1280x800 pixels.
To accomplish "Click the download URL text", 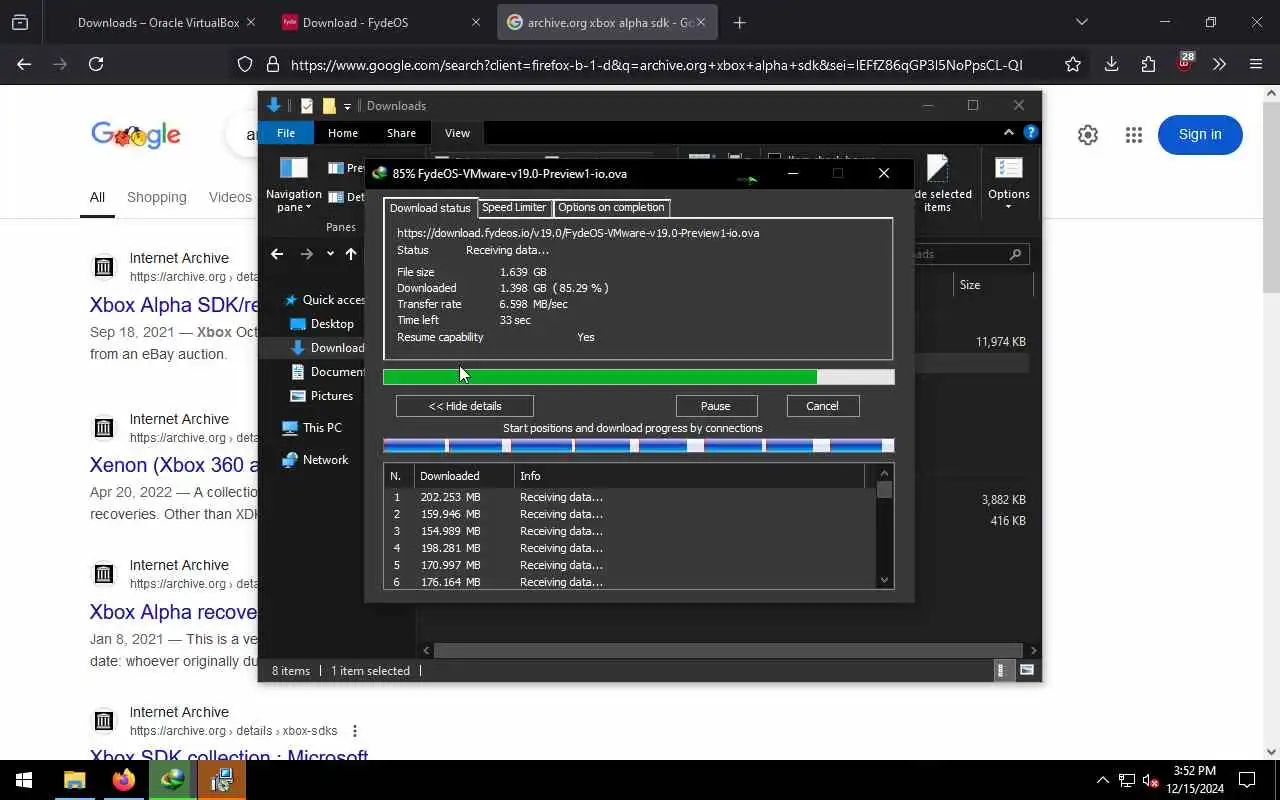I will 578,233.
